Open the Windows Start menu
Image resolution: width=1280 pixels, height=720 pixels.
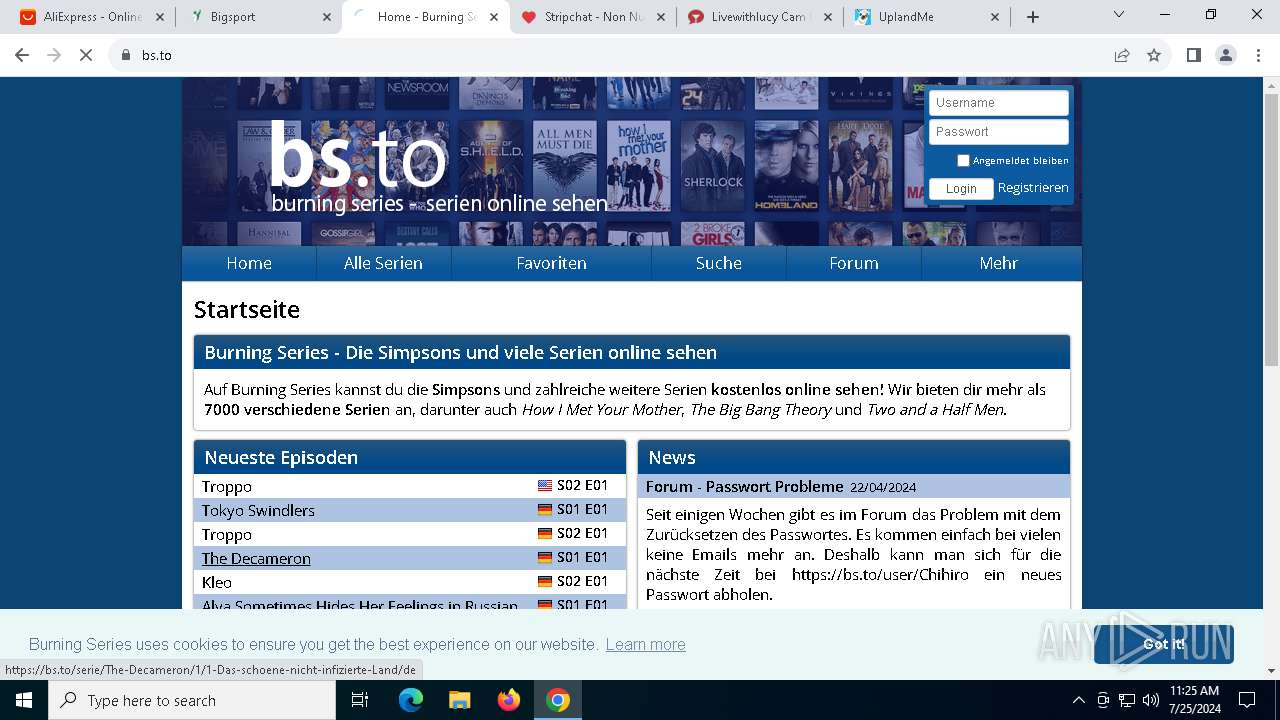pyautogui.click(x=24, y=700)
